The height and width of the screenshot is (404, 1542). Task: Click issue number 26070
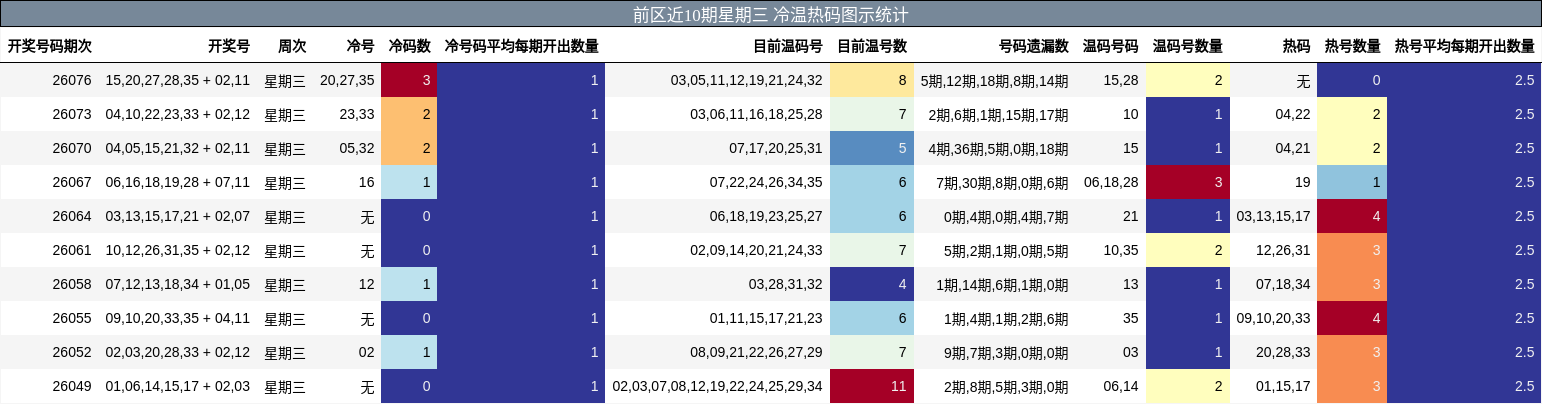click(72, 148)
